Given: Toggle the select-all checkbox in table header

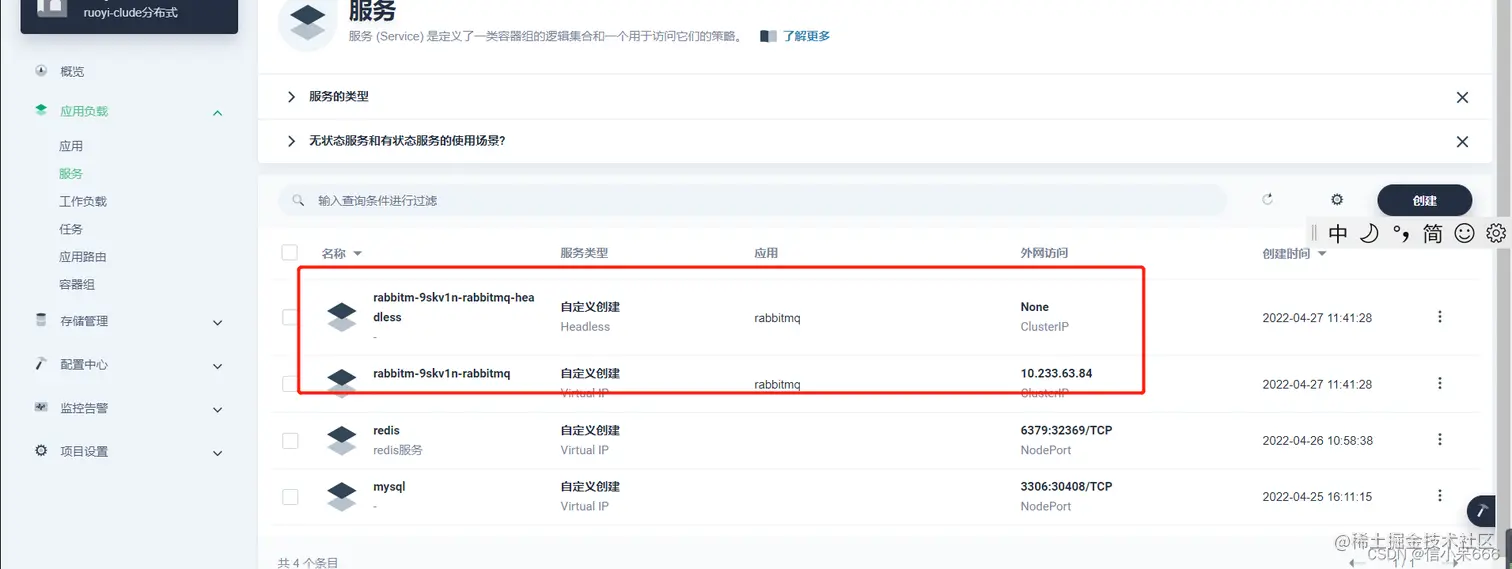Looking at the screenshot, I should [x=290, y=253].
